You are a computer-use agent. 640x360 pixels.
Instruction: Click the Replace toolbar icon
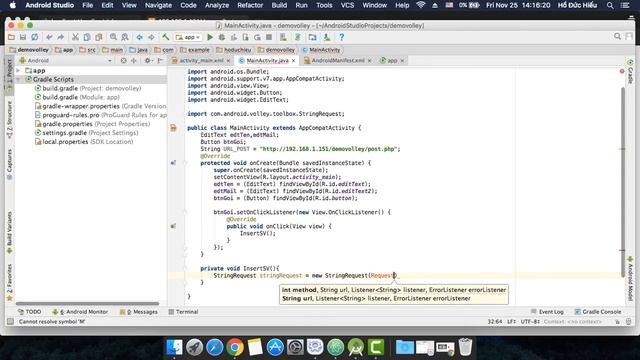[125, 37]
